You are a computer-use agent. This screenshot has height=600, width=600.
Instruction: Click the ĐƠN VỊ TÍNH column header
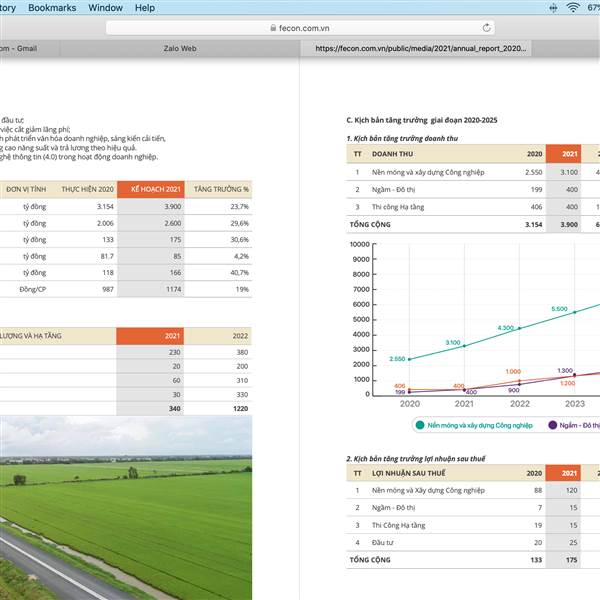click(x=26, y=189)
